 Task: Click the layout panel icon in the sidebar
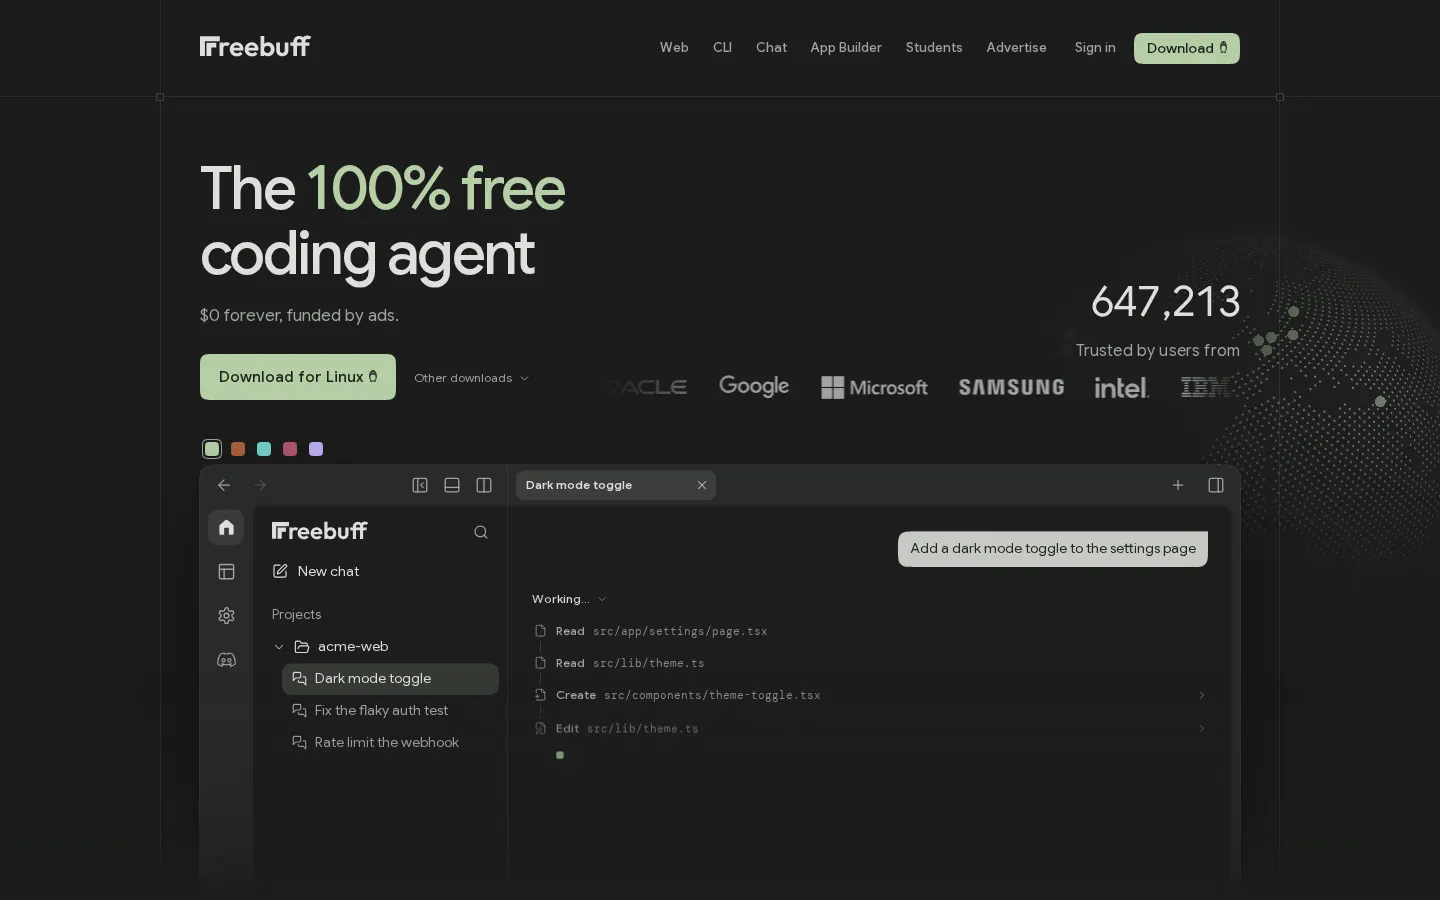click(226, 571)
